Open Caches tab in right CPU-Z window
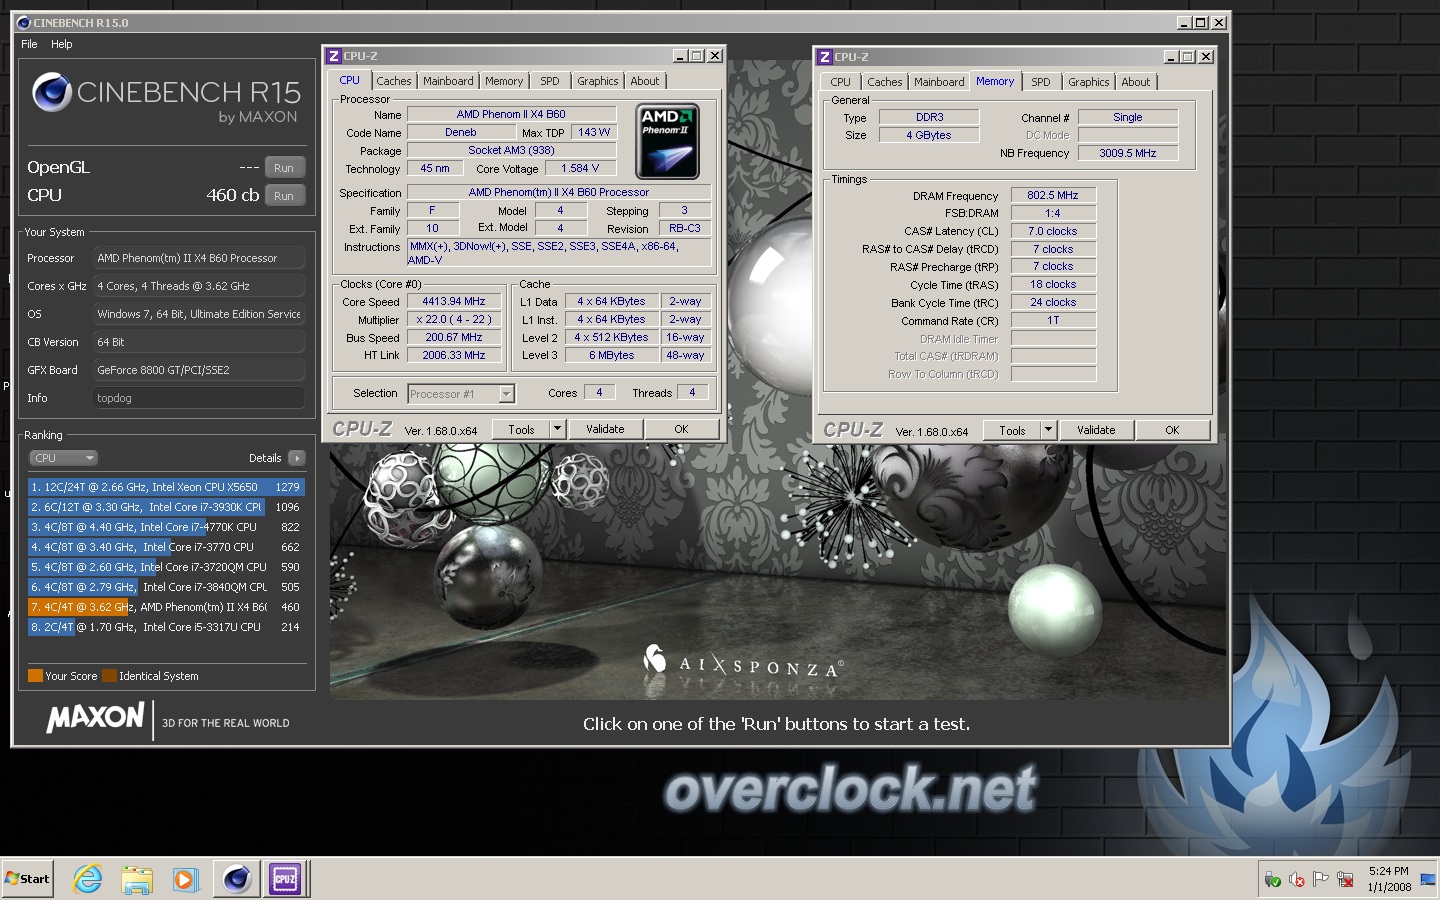The width and height of the screenshot is (1440, 900). coord(885,82)
